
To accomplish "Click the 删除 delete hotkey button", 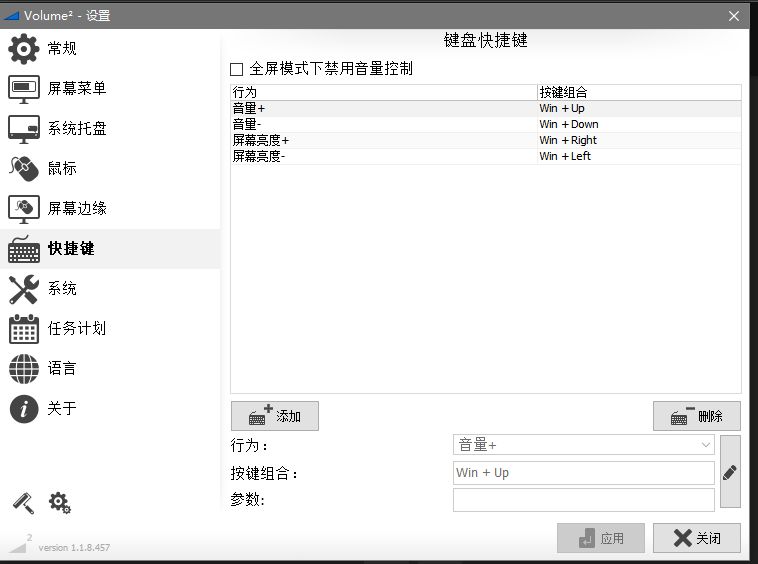I will pyautogui.click(x=697, y=416).
